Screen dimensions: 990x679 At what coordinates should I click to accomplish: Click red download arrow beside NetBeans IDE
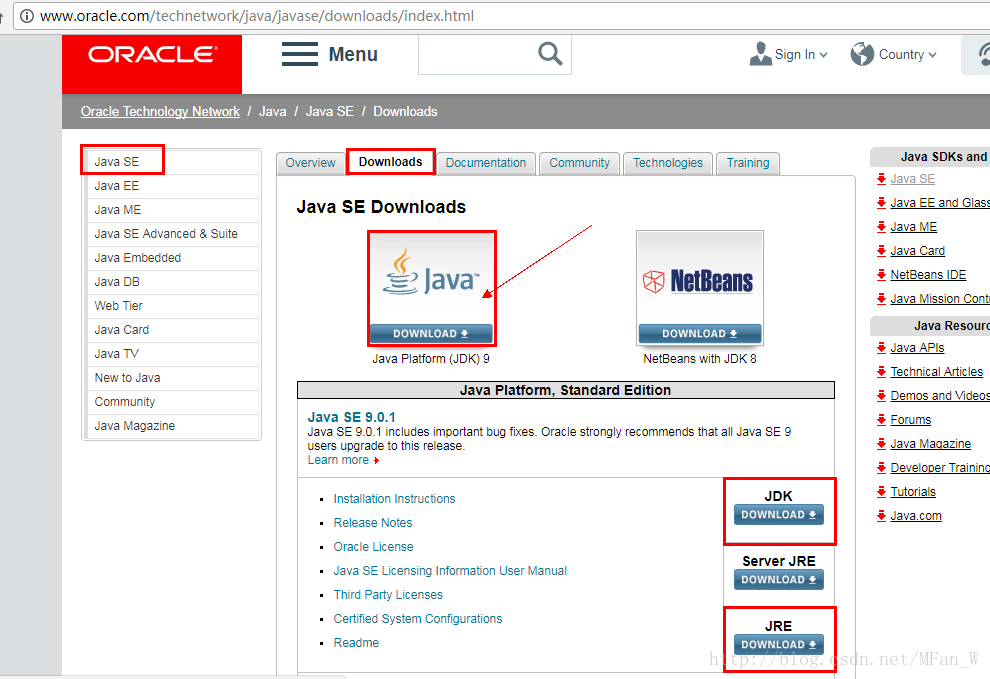[x=881, y=275]
